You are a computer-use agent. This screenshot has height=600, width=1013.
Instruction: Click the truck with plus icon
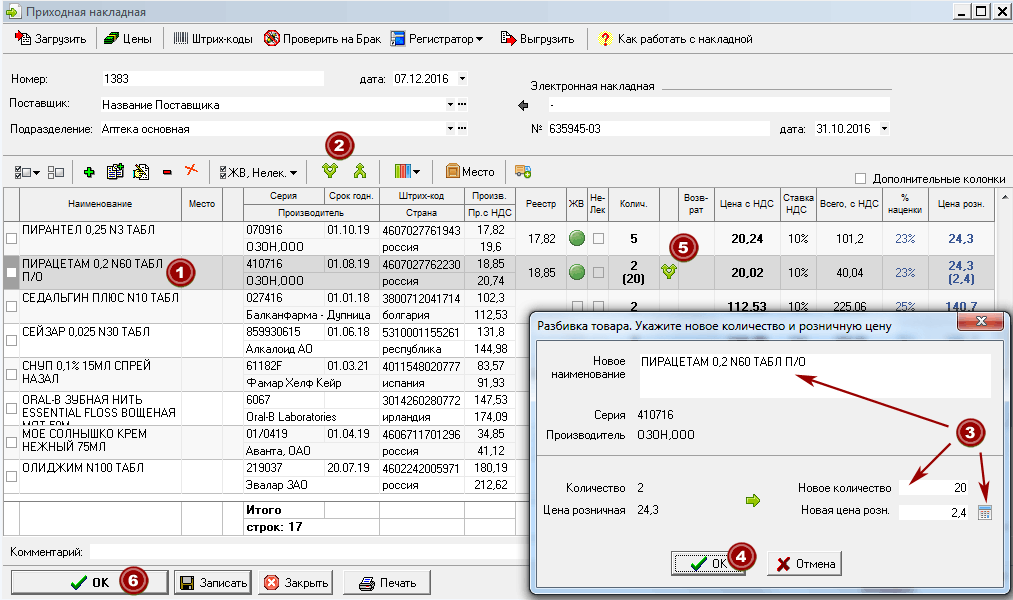point(523,172)
